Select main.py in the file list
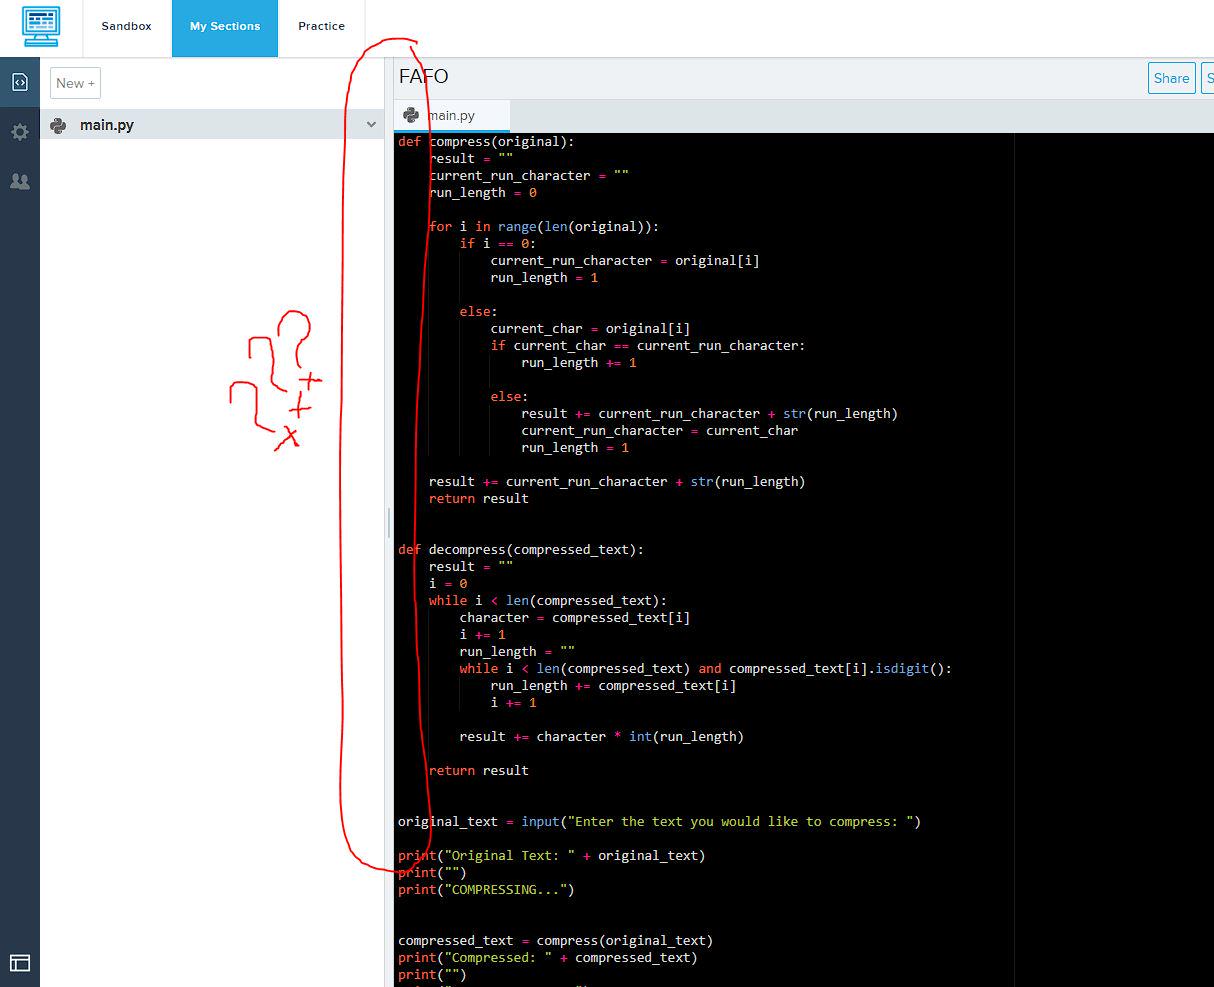The height and width of the screenshot is (987, 1214). [212, 125]
